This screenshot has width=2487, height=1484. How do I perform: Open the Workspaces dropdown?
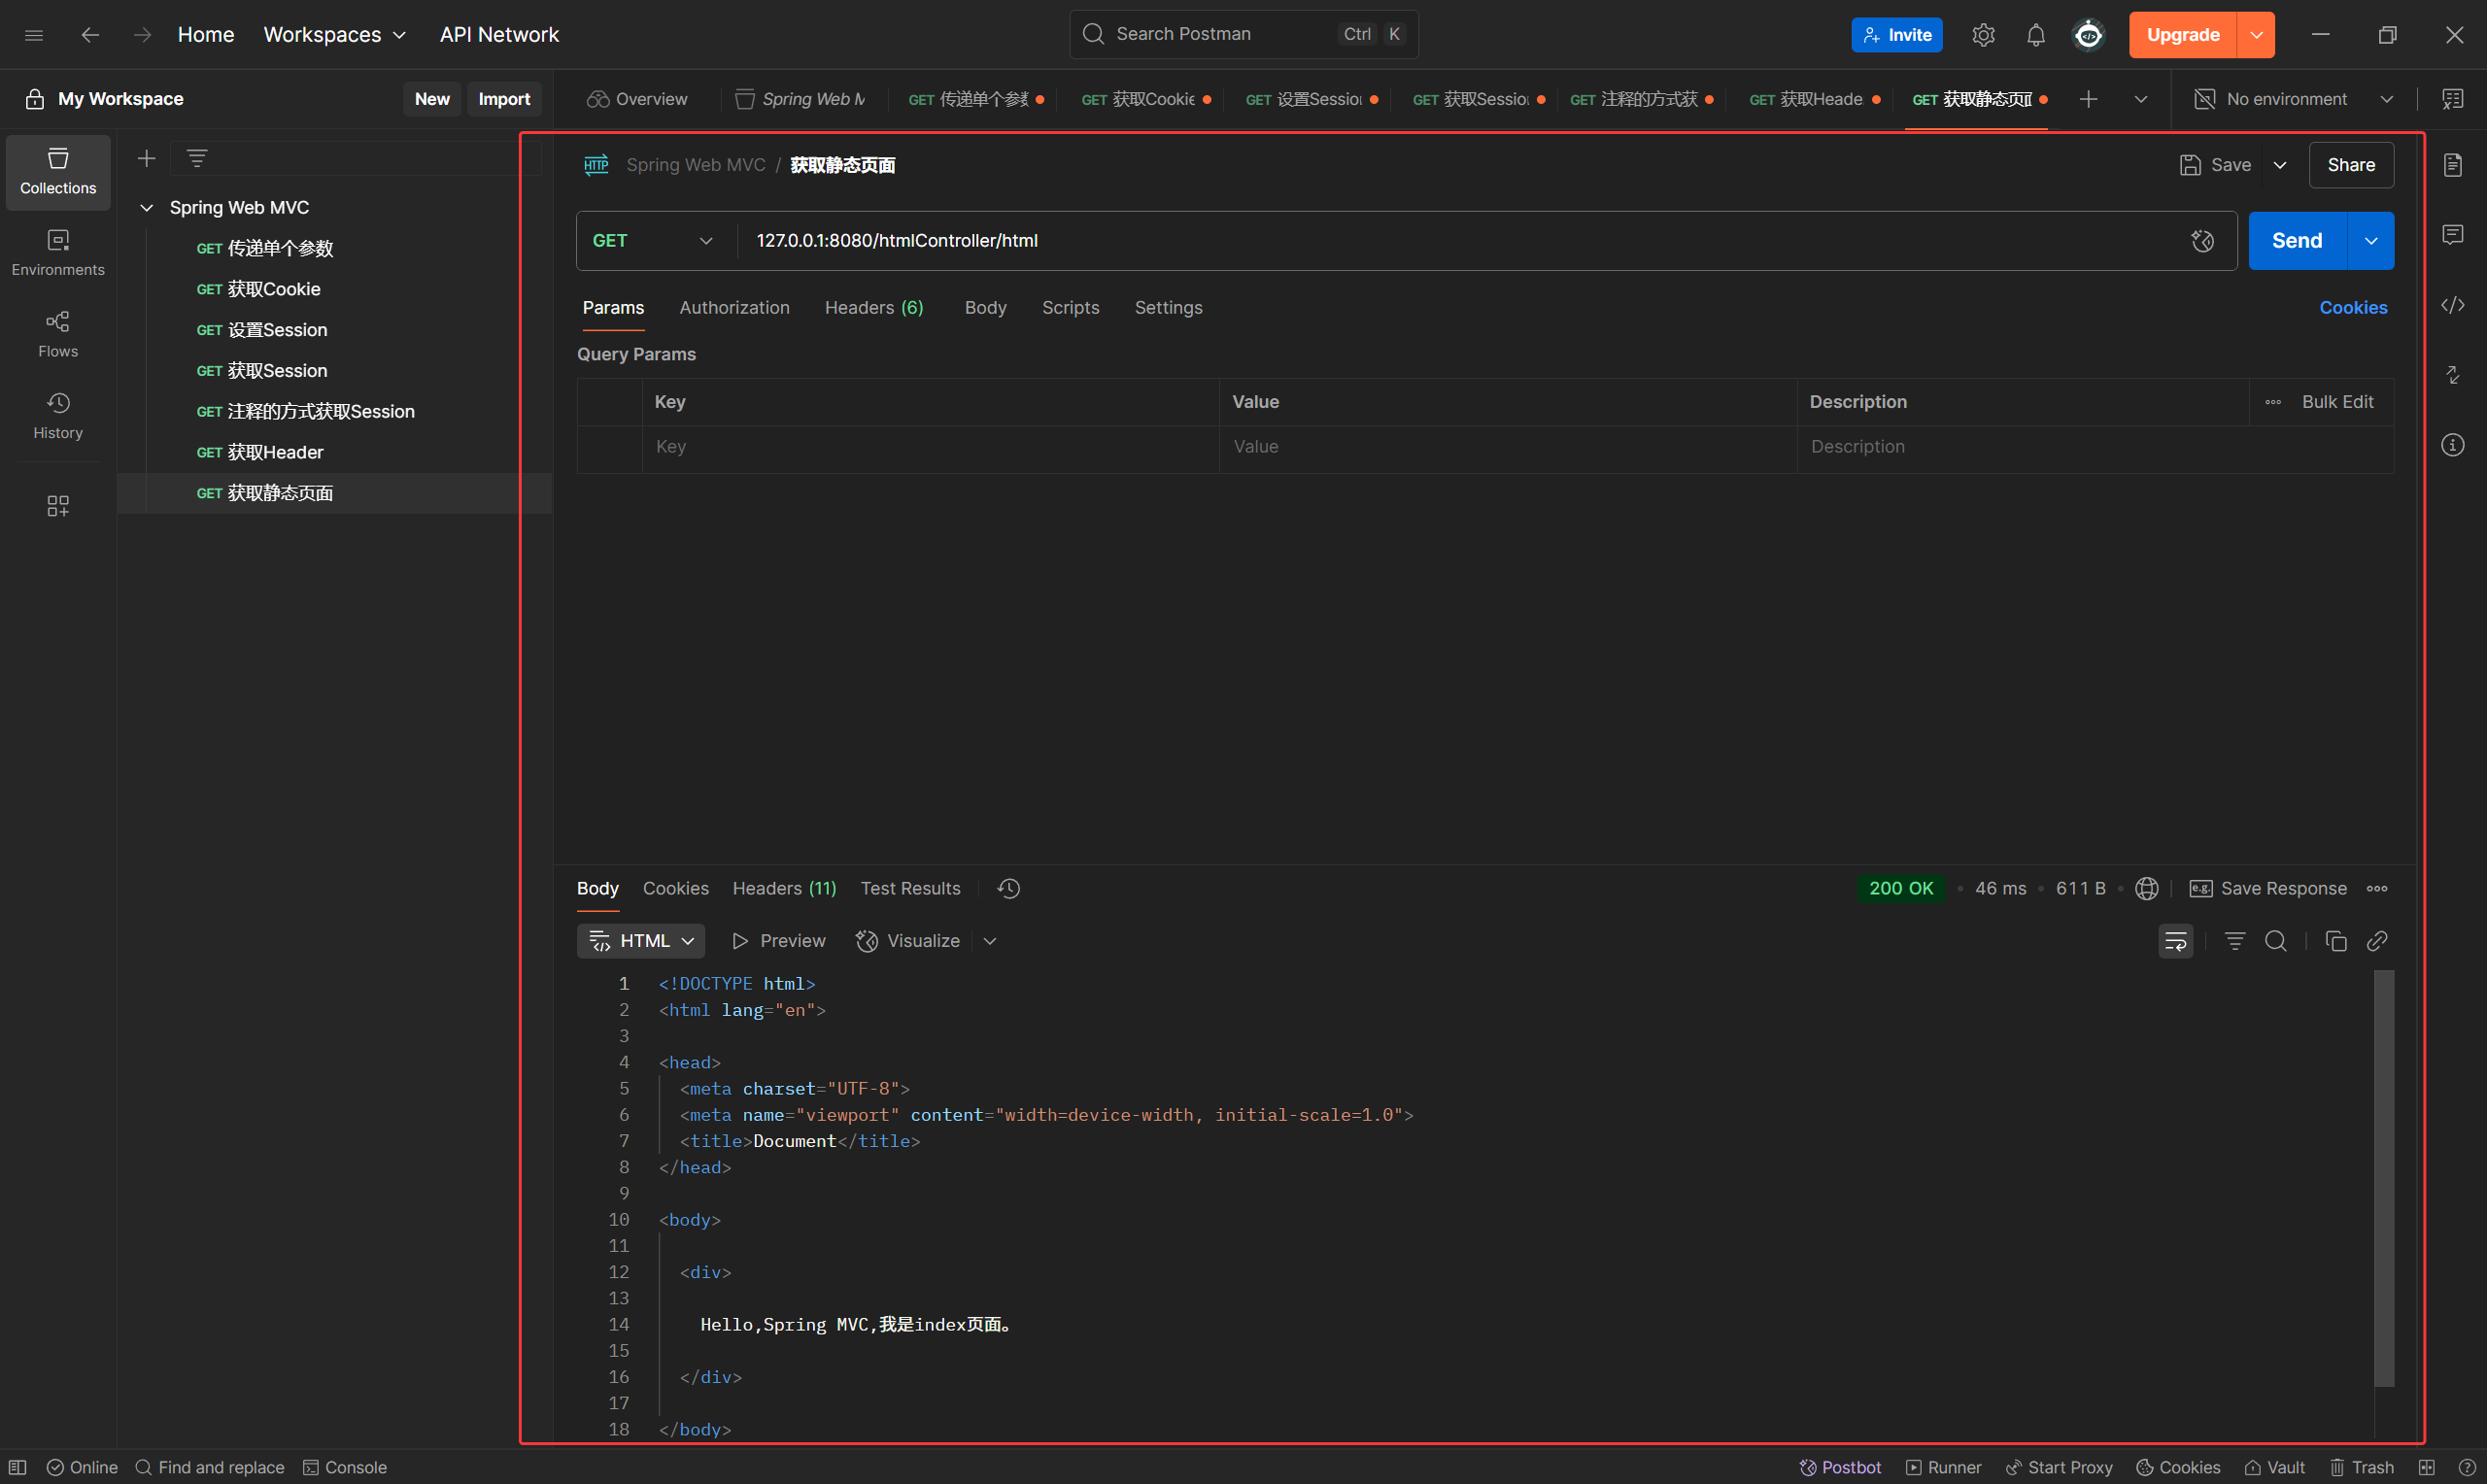(x=334, y=35)
